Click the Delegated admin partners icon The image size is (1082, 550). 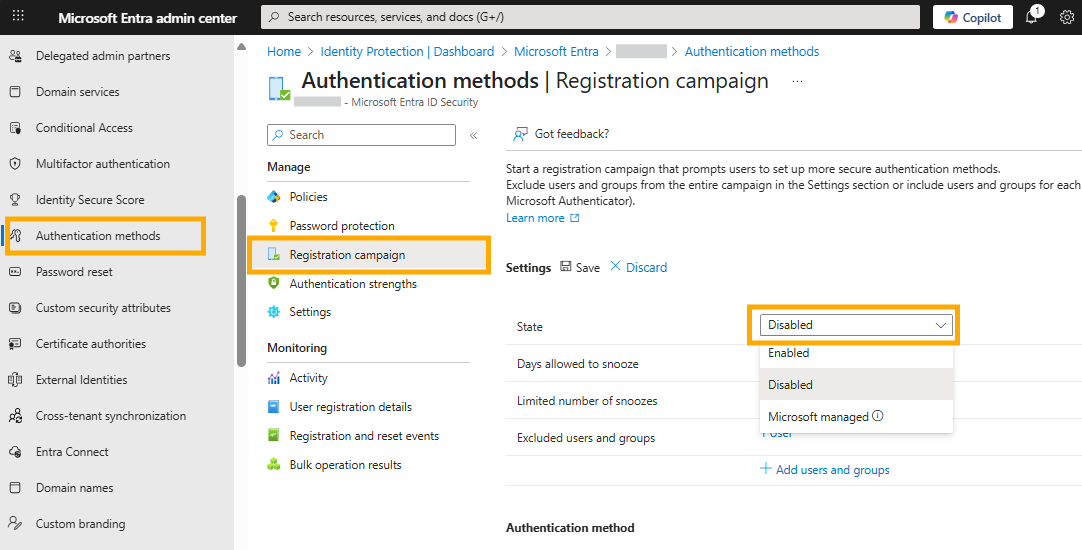point(15,56)
